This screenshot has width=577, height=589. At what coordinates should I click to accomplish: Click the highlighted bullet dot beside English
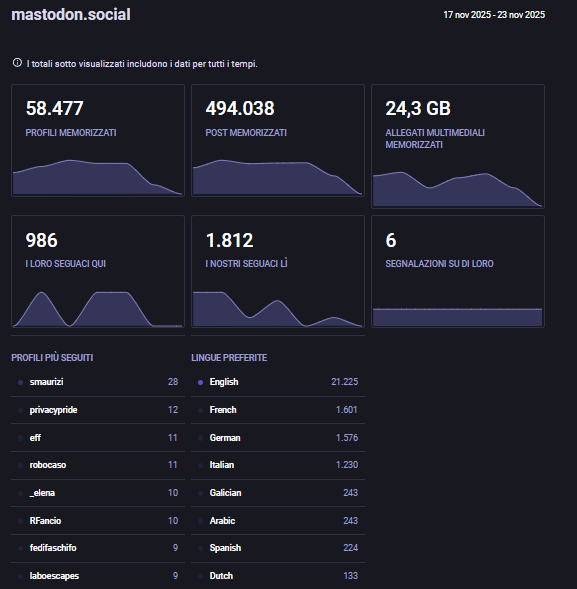[x=201, y=382]
